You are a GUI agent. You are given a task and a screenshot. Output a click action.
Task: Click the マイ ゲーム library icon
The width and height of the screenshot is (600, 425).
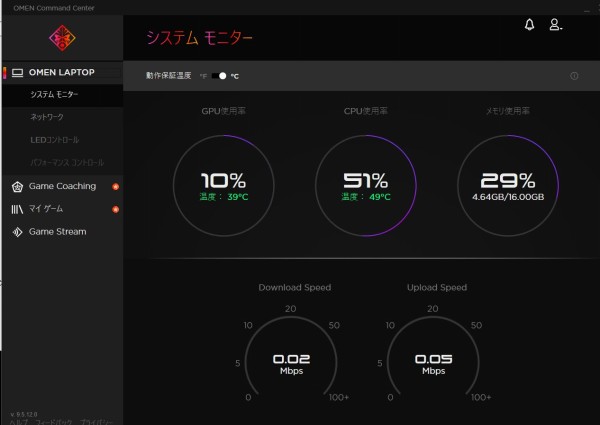pyautogui.click(x=17, y=209)
